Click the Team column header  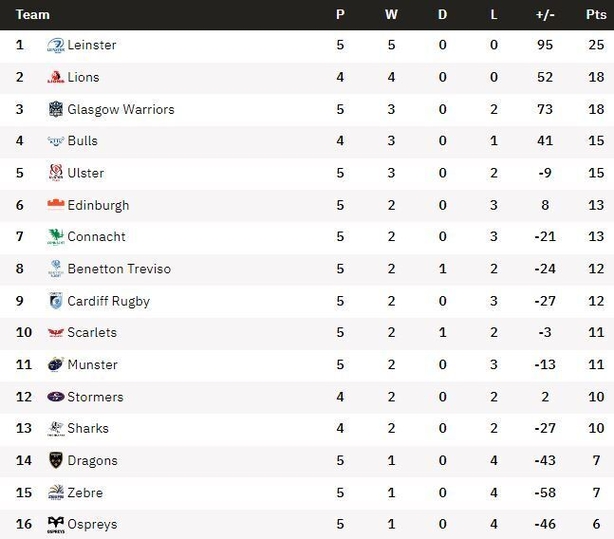(x=33, y=14)
